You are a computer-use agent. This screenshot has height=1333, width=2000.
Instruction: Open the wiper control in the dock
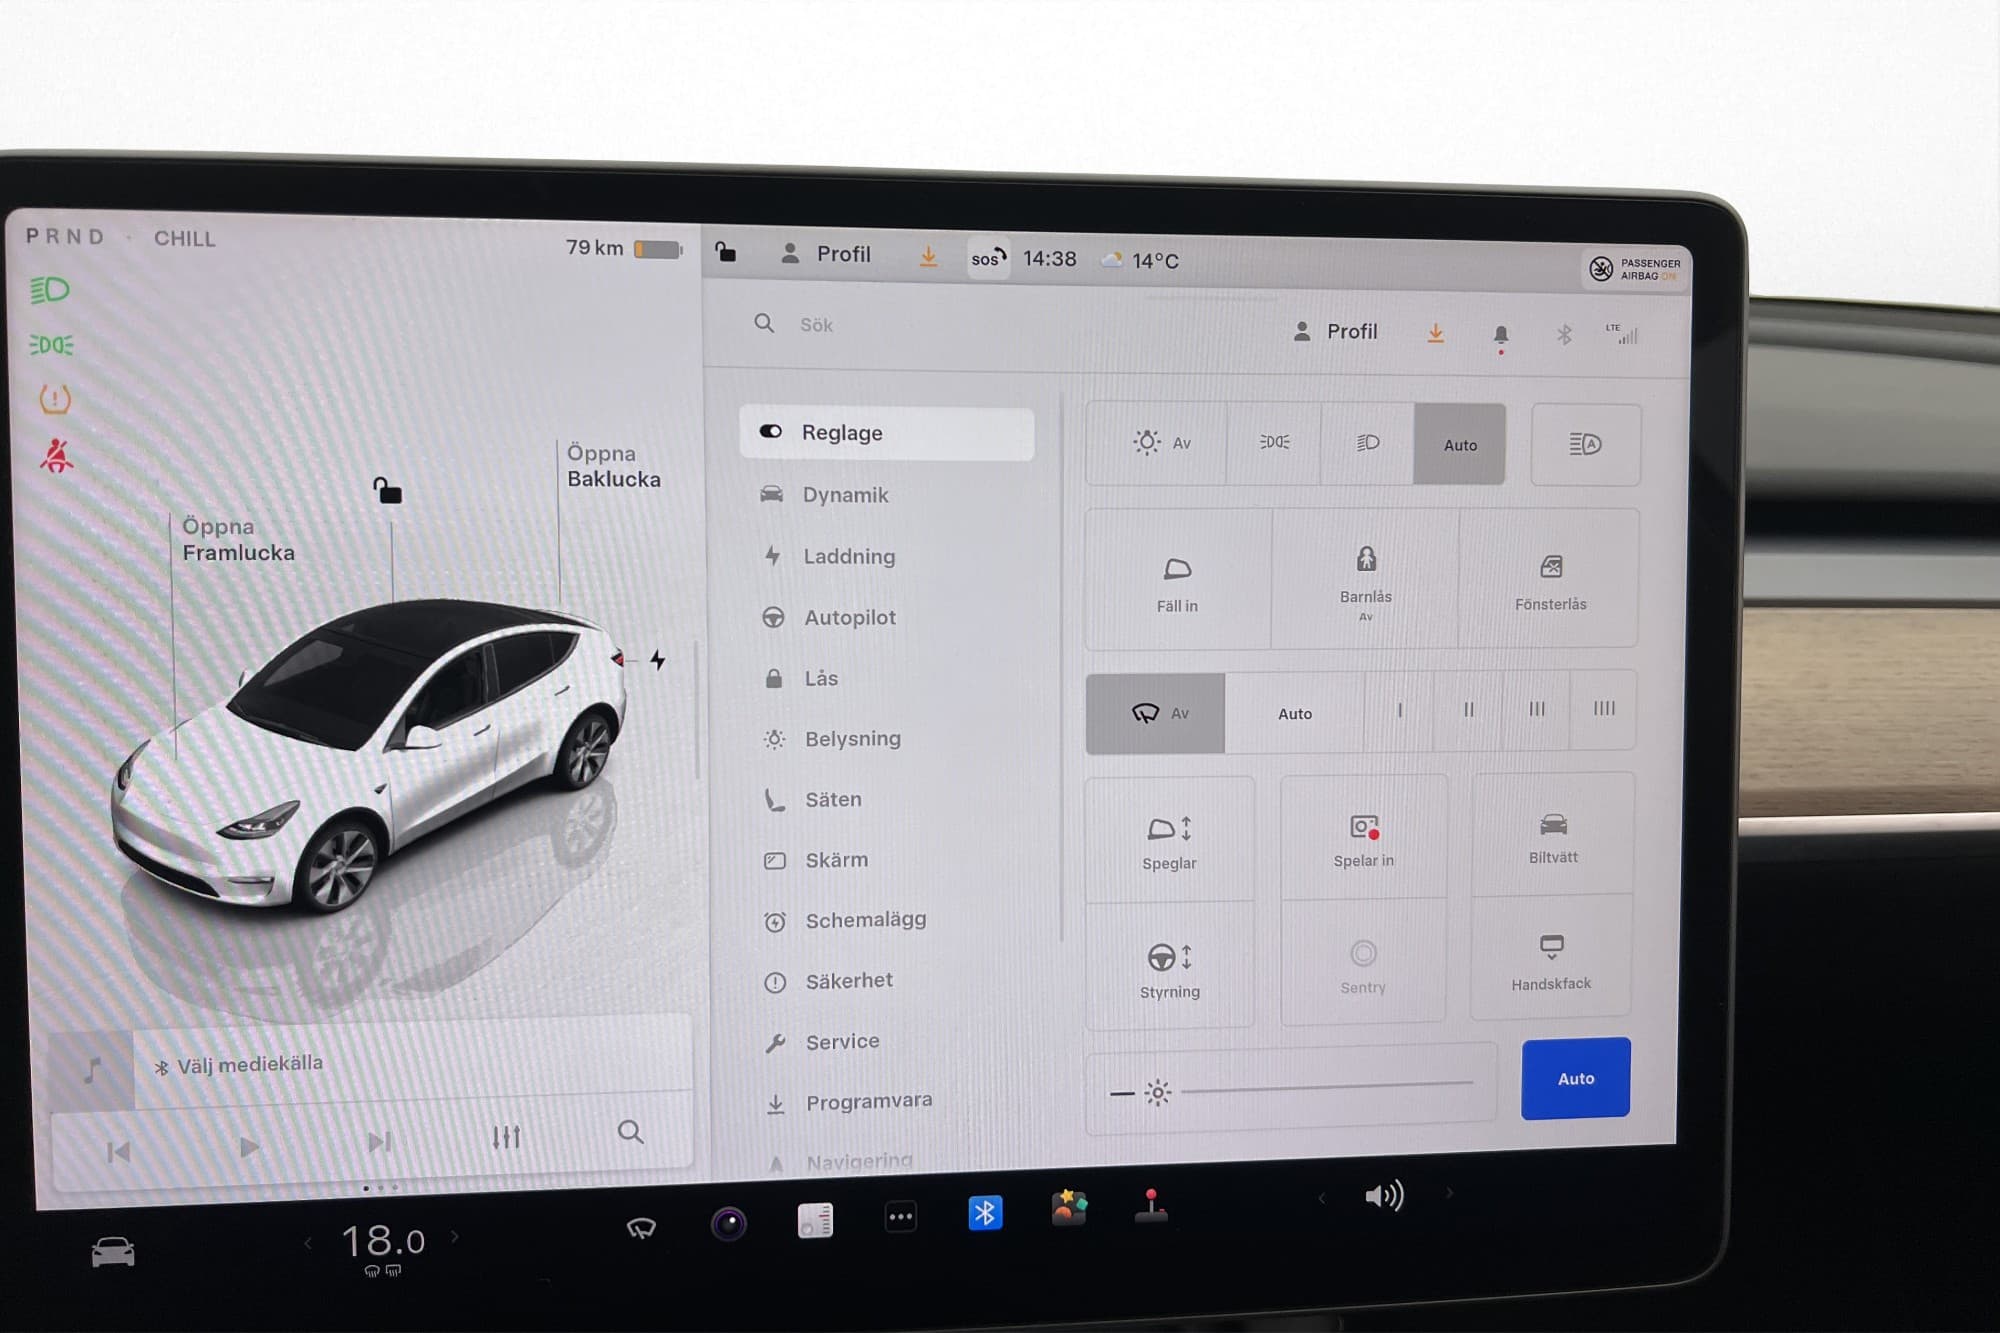tap(641, 1227)
